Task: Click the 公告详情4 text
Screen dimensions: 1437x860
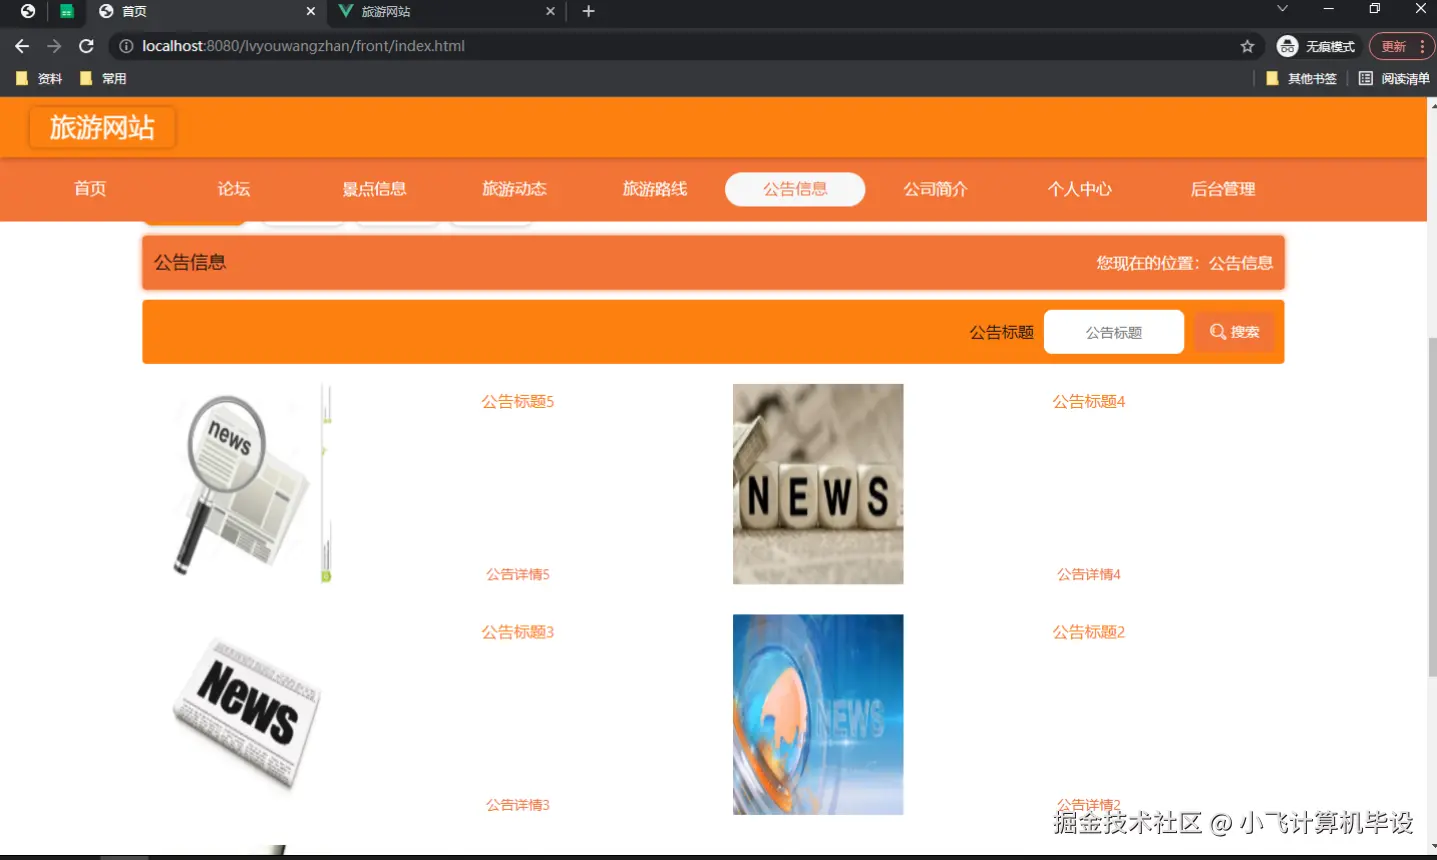Action: (1089, 574)
